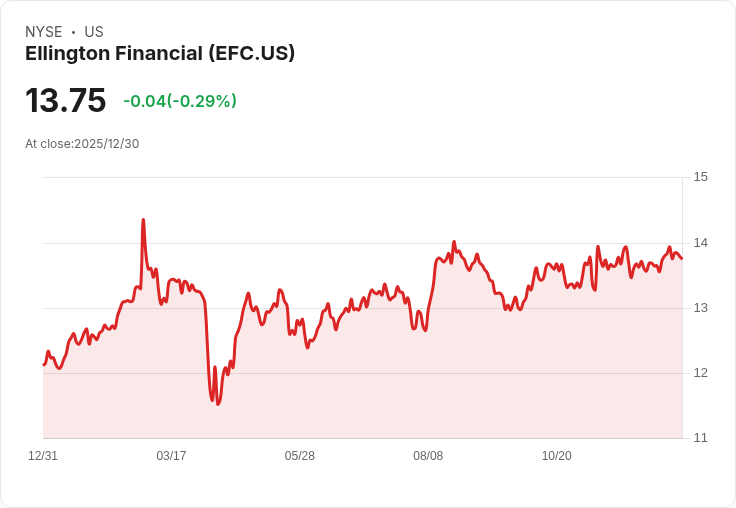Select the 05/28 date on the time axis

click(299, 456)
